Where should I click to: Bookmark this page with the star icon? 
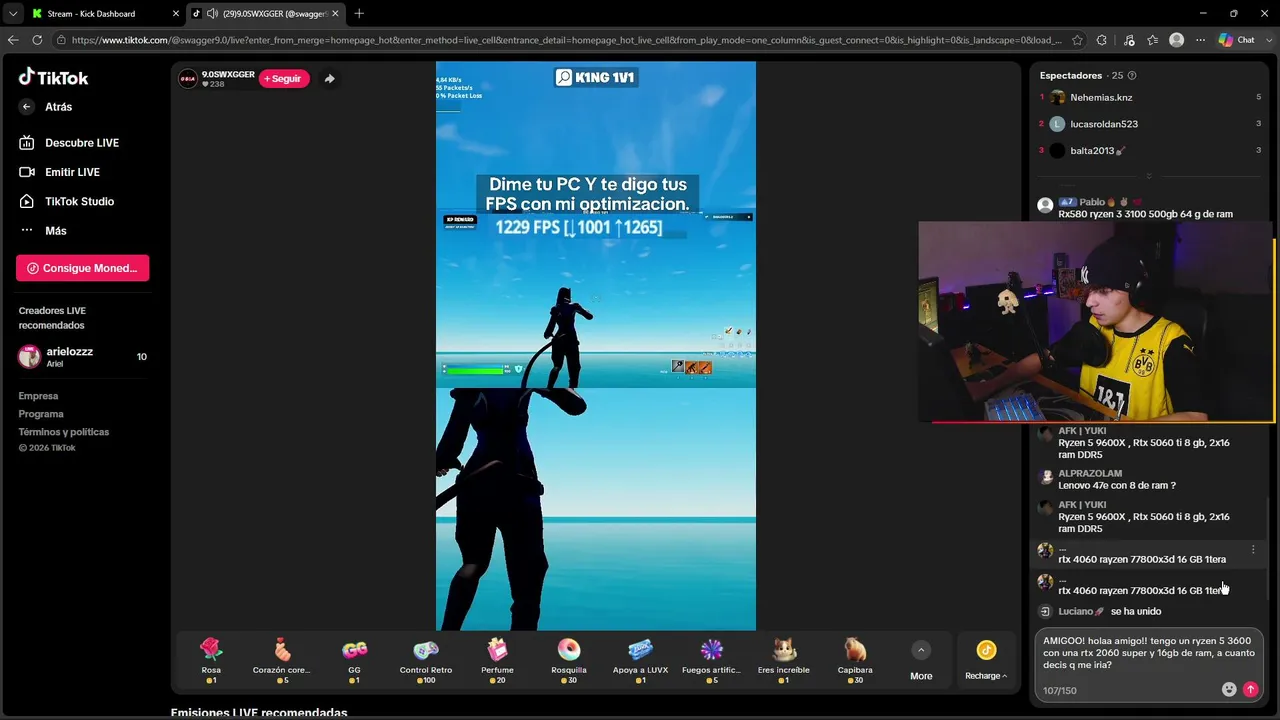pyautogui.click(x=1077, y=40)
